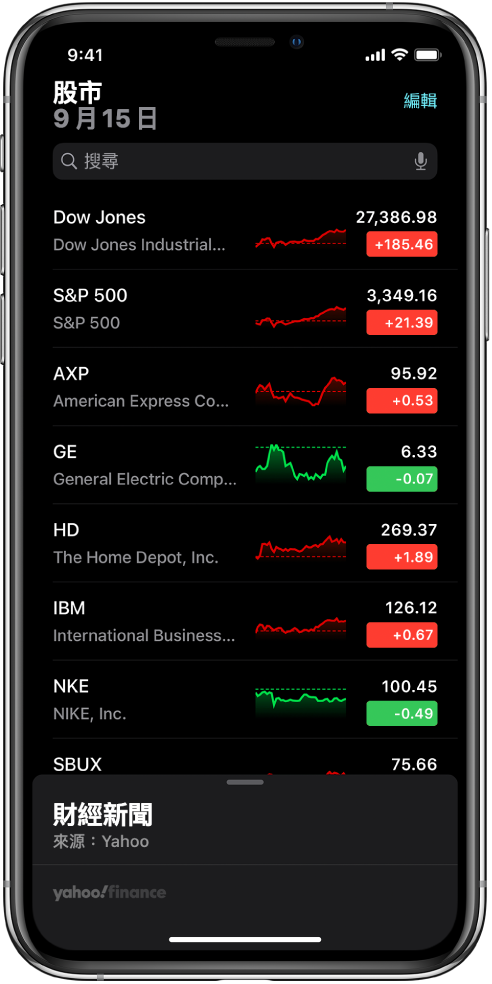Toggle the NKE -0.49 change badge
Image resolution: width=492 pixels, height=984 pixels.
[x=402, y=714]
